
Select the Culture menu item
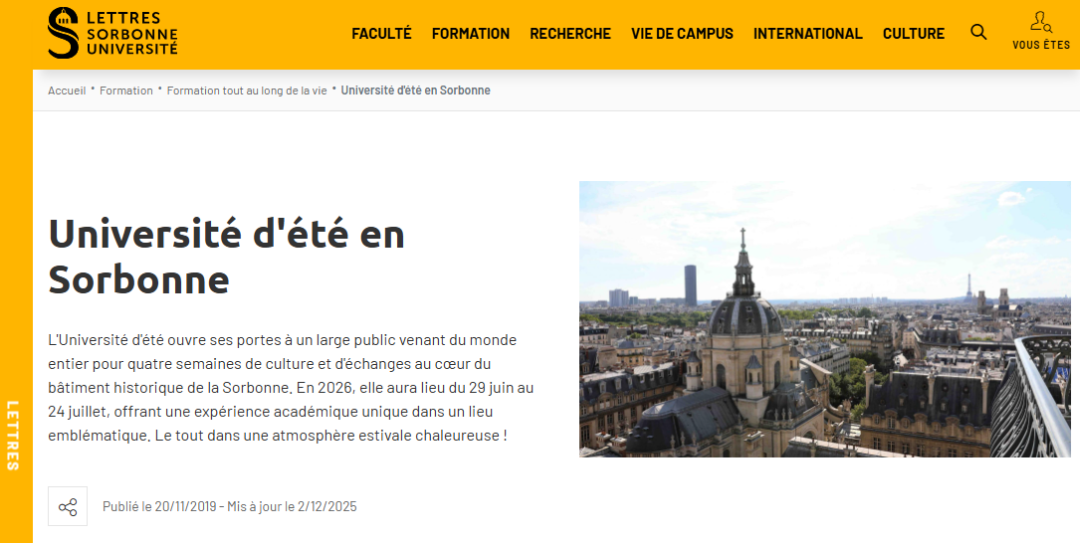[913, 33]
